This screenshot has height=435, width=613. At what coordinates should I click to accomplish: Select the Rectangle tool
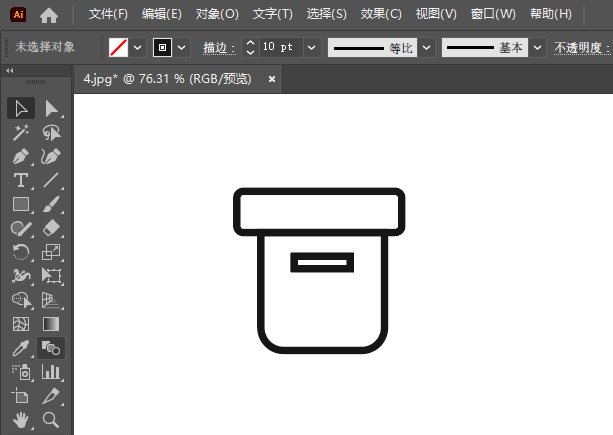coord(21,204)
